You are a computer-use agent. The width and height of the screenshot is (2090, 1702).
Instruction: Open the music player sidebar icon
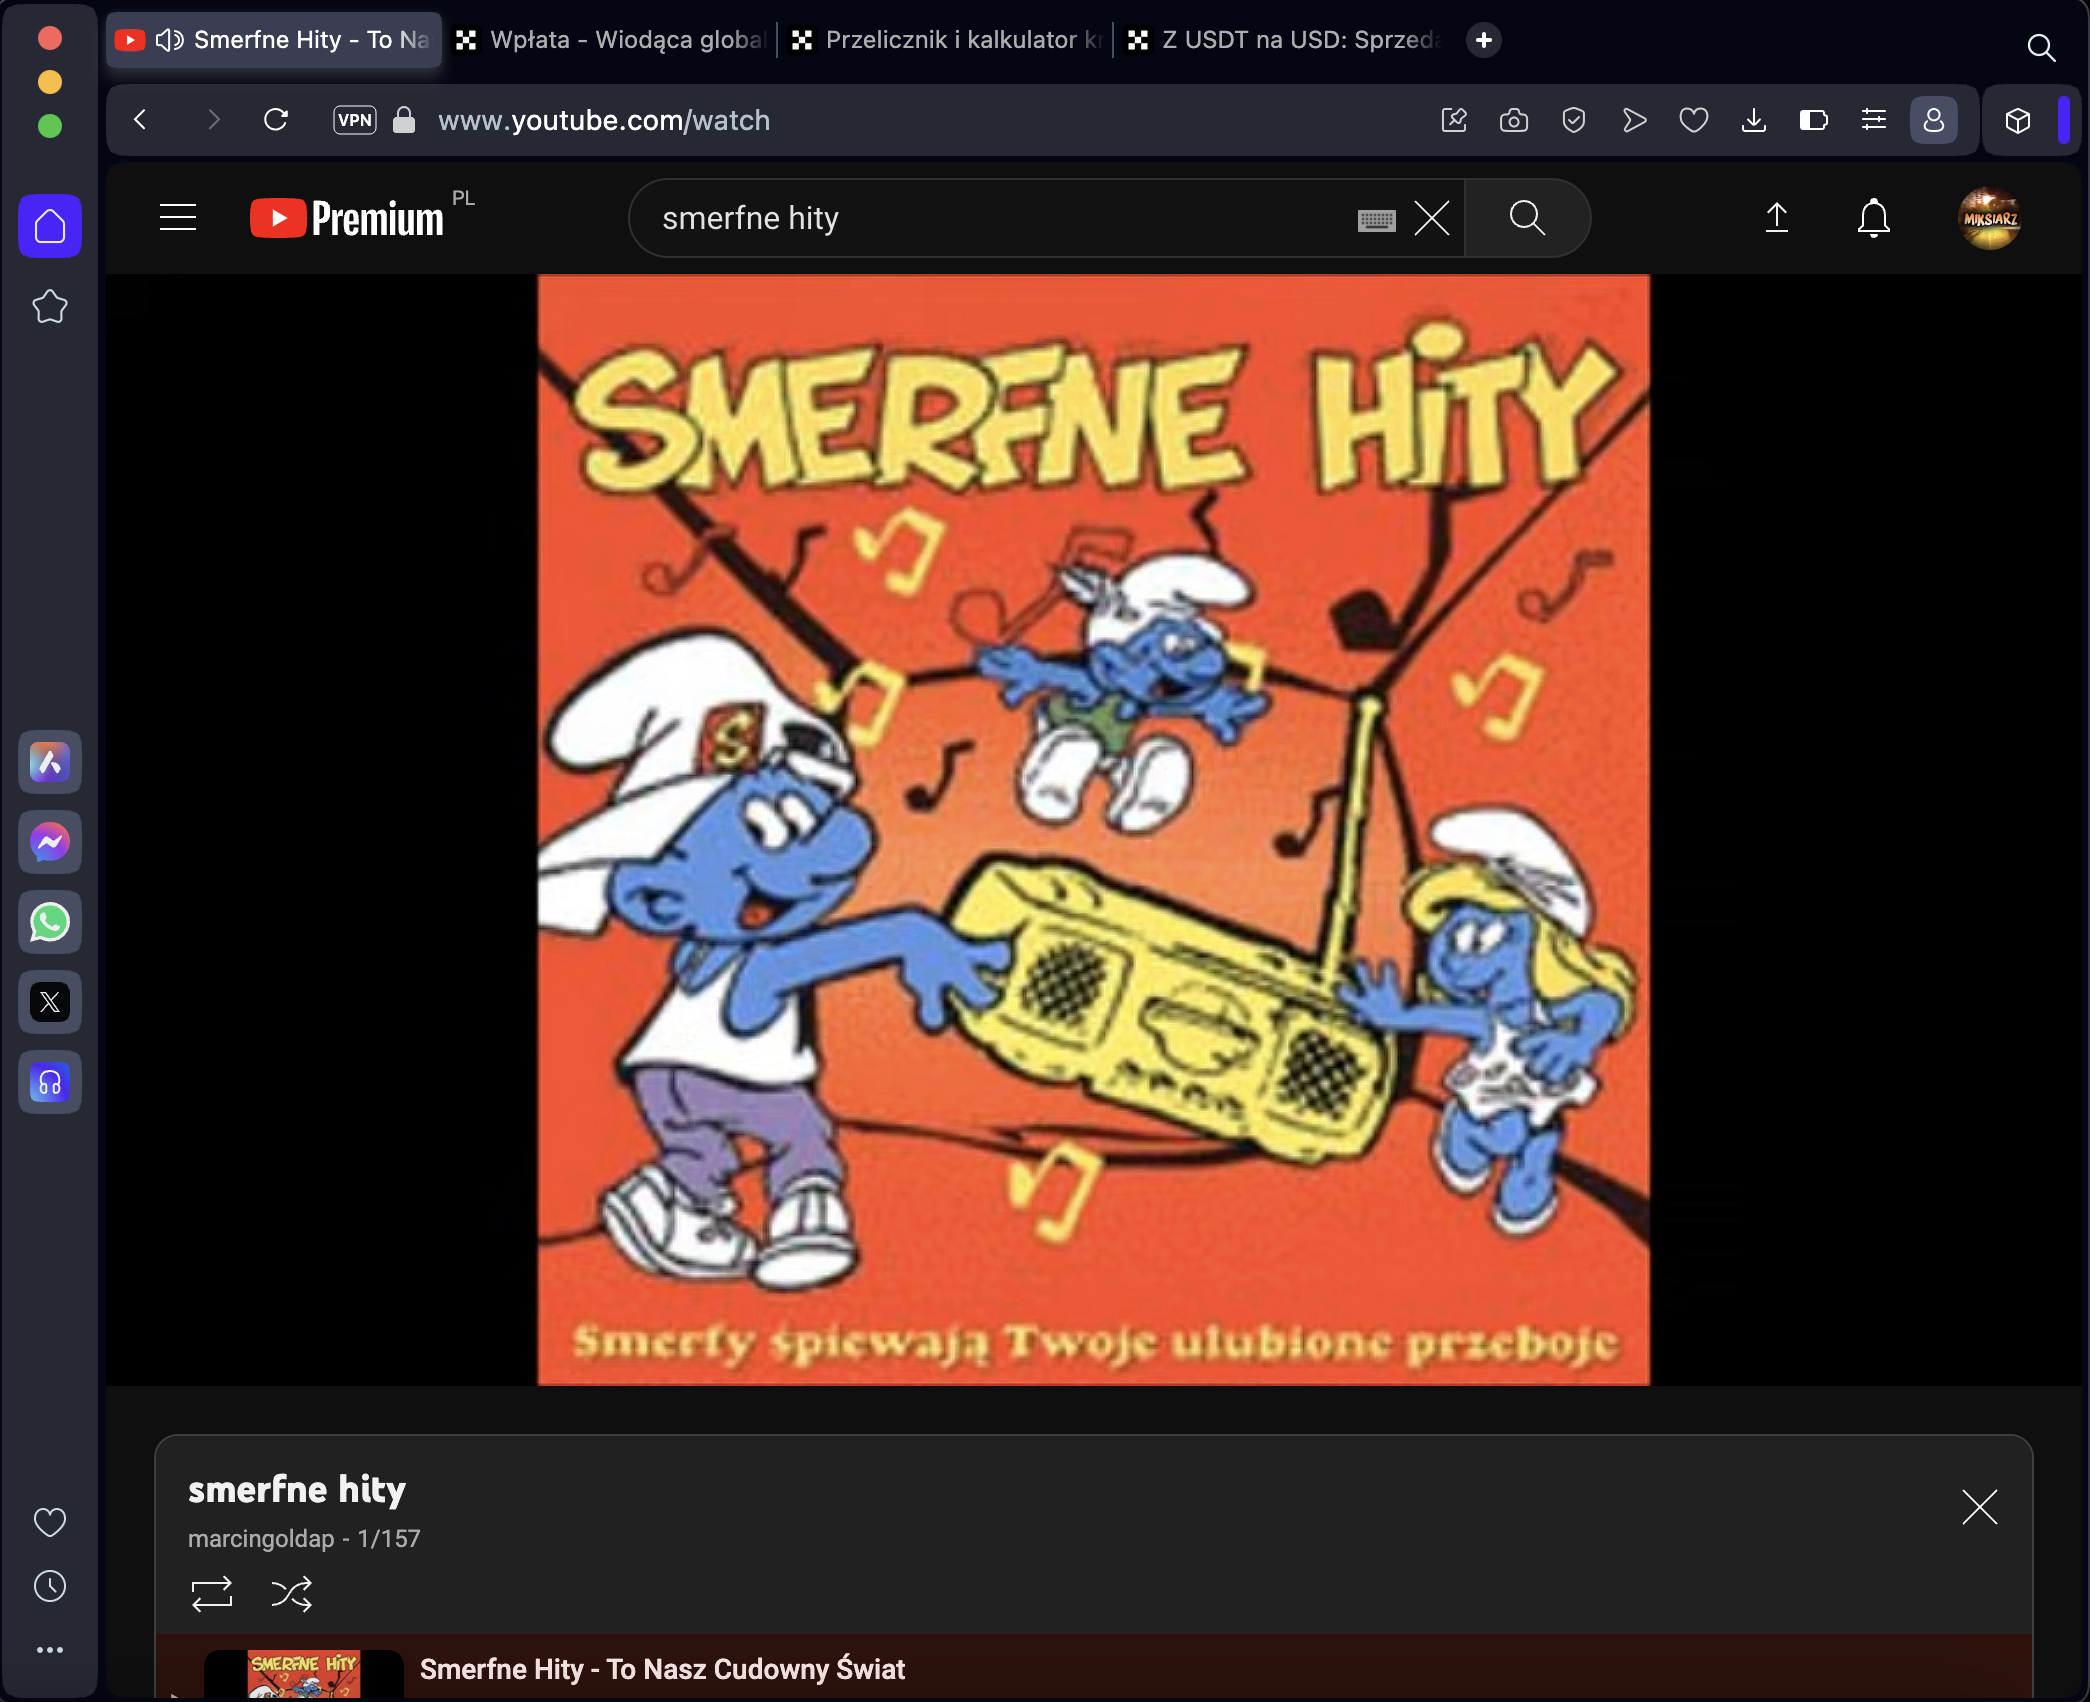pyautogui.click(x=49, y=1082)
